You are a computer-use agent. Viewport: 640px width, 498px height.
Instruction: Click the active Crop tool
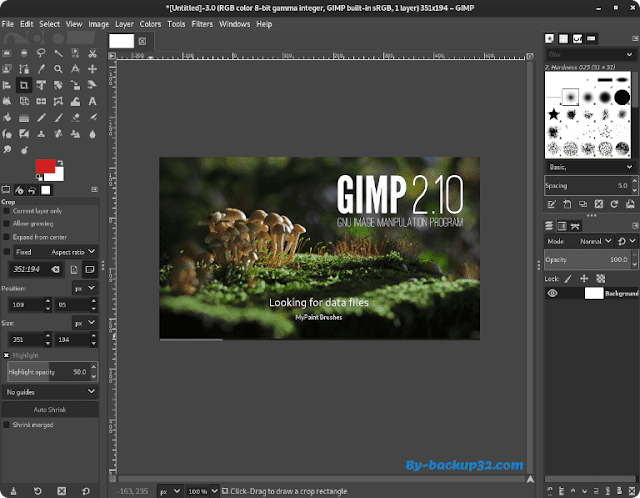tap(24, 85)
